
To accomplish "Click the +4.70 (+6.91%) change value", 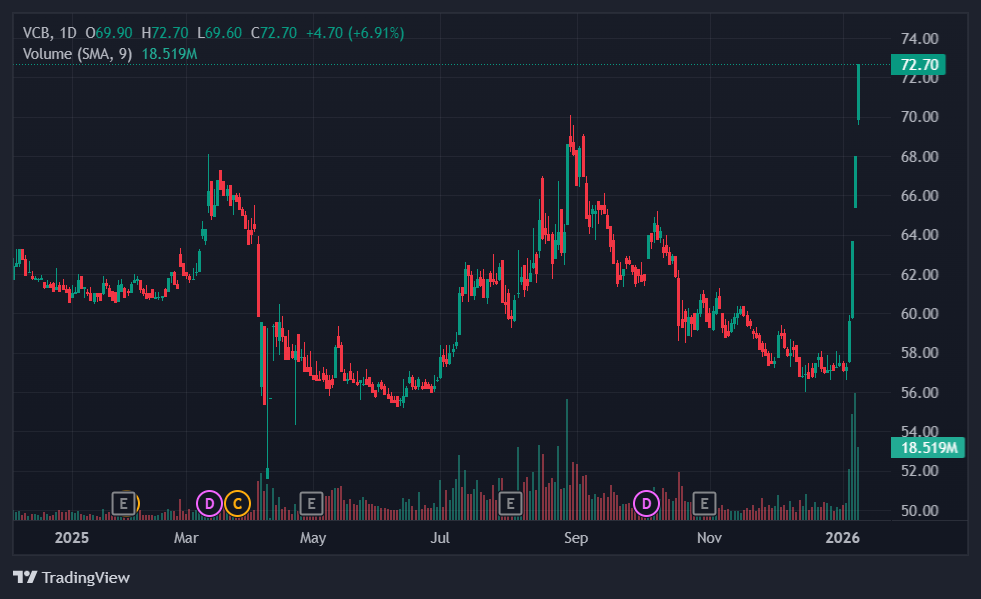I will (x=354, y=33).
